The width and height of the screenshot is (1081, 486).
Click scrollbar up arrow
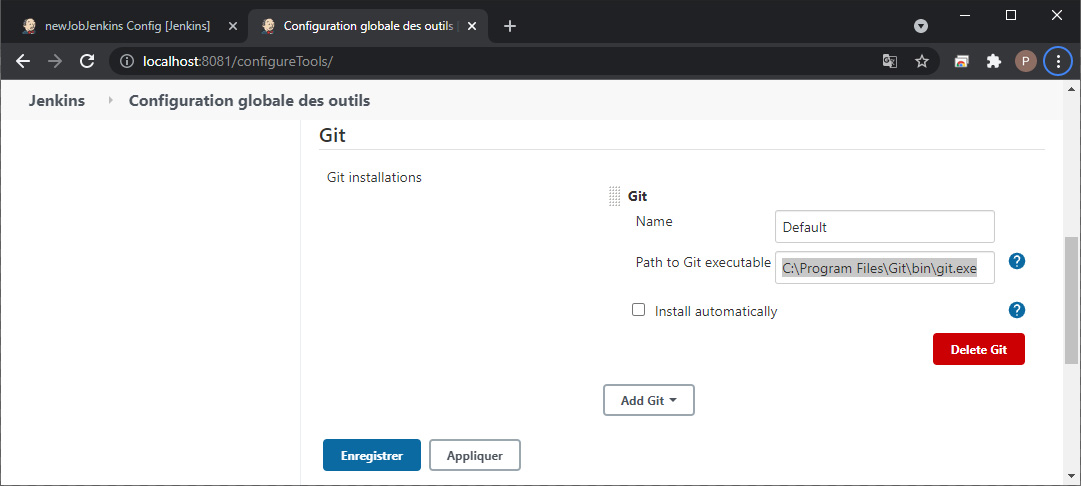point(1072,88)
